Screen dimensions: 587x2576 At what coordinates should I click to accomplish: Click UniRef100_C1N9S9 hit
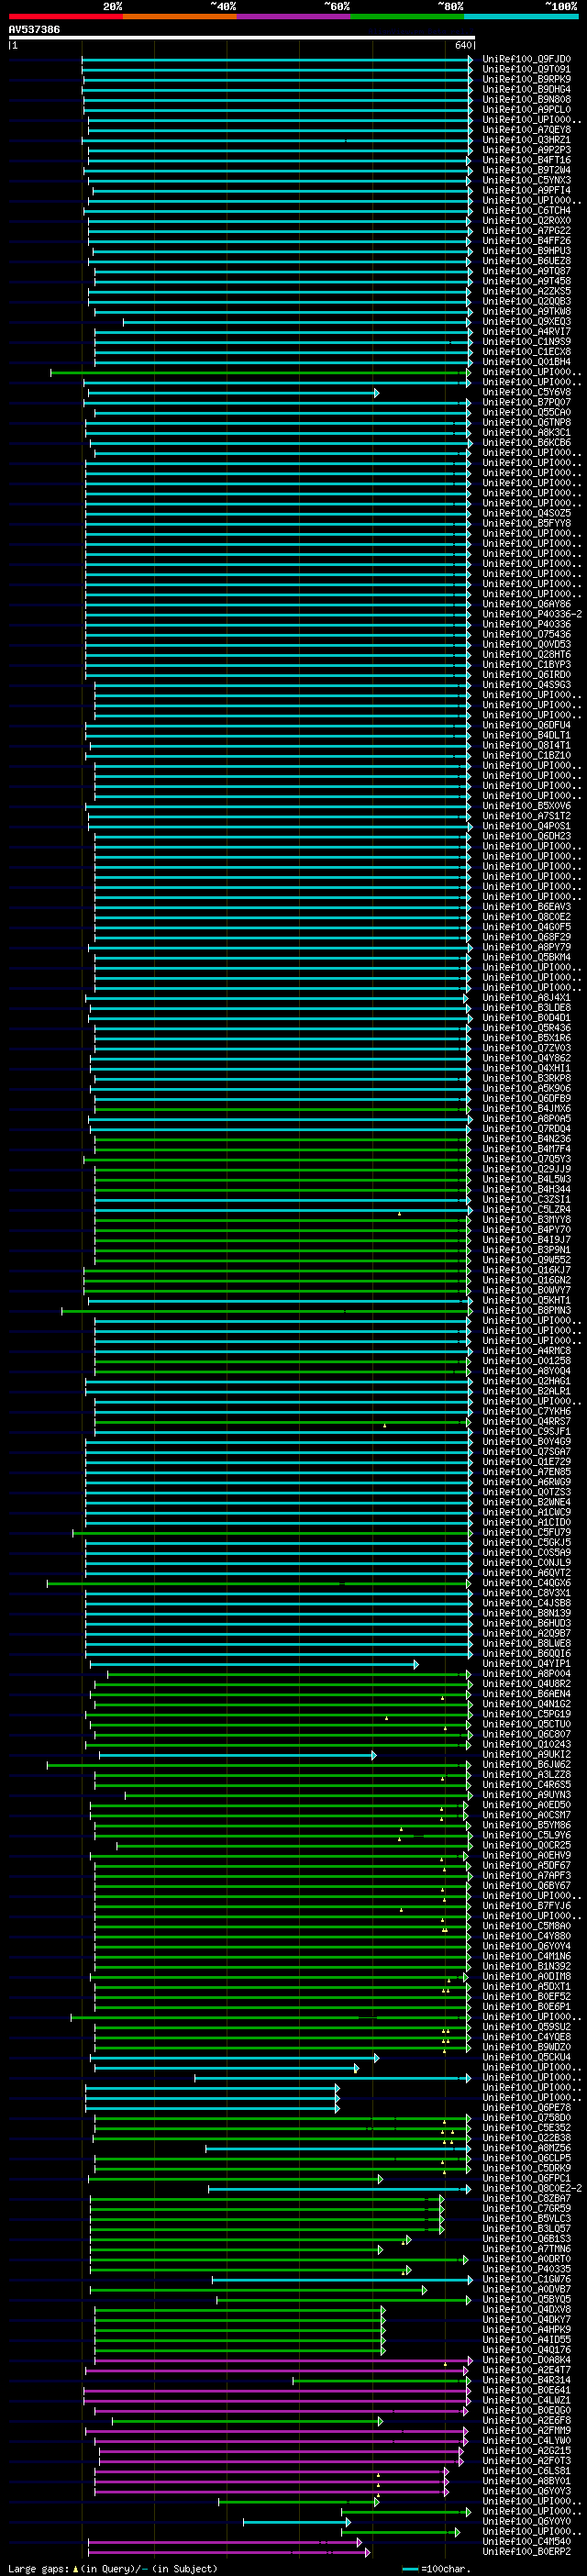(x=527, y=341)
